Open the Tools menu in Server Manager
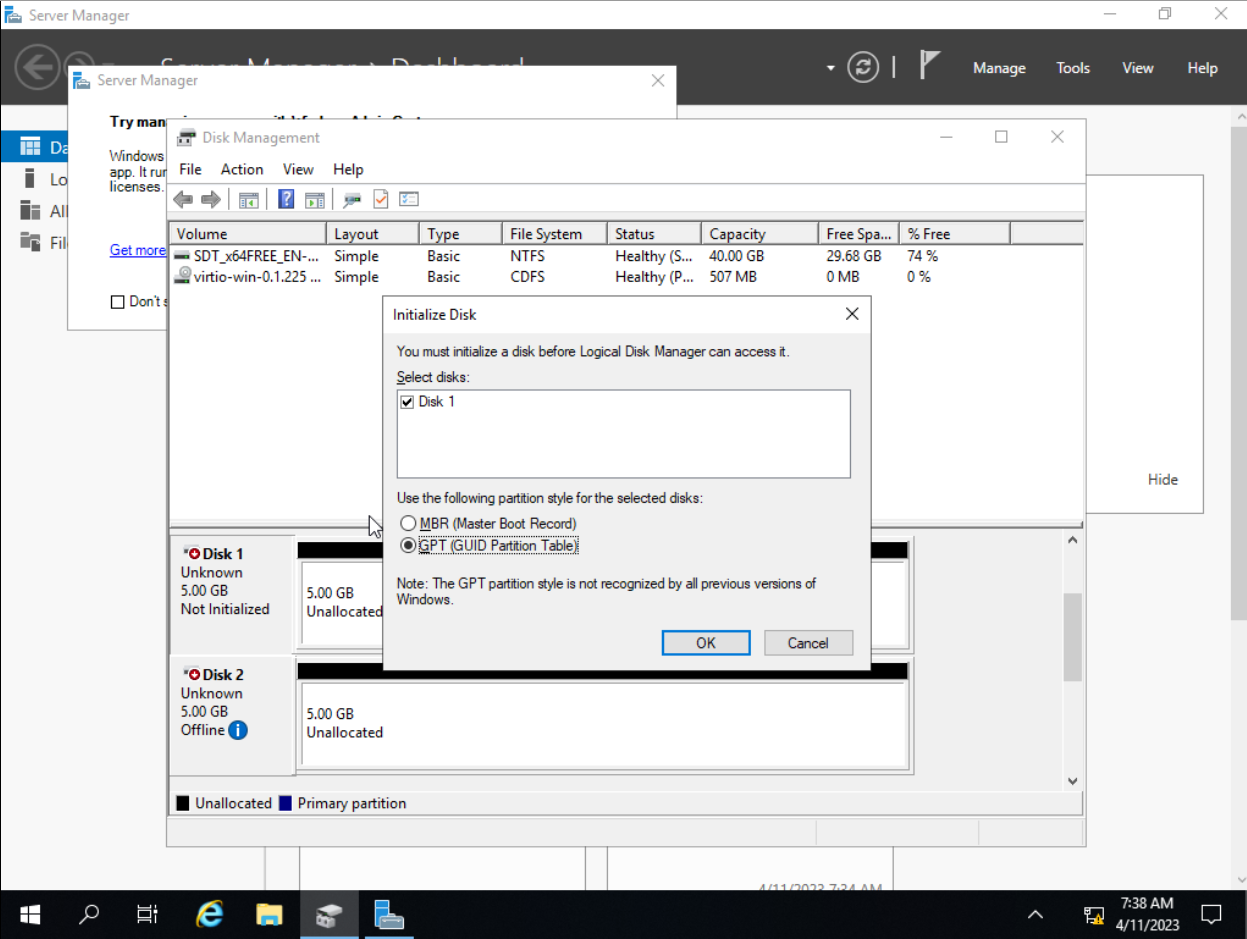The height and width of the screenshot is (939, 1247). pyautogui.click(x=1073, y=68)
